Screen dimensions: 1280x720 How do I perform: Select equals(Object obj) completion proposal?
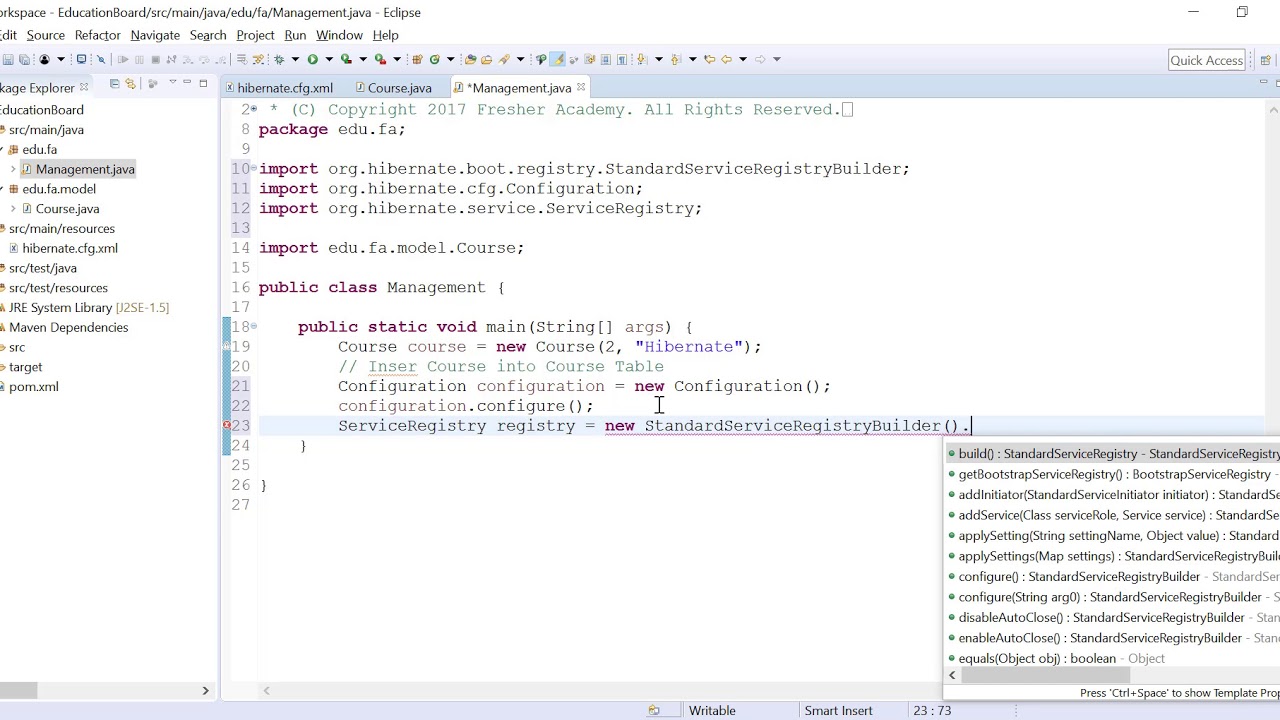click(x=1112, y=658)
